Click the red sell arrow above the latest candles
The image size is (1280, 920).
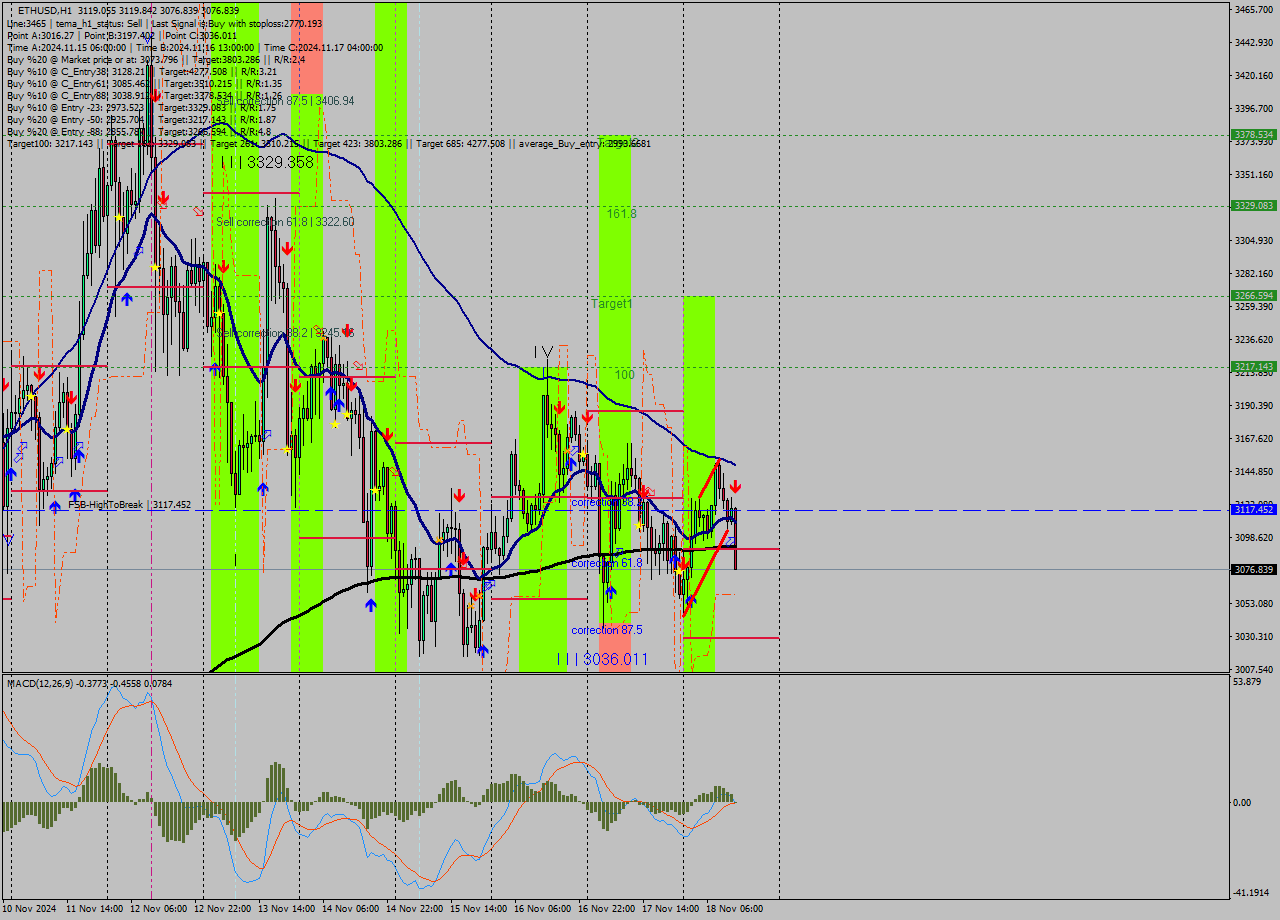coord(735,486)
